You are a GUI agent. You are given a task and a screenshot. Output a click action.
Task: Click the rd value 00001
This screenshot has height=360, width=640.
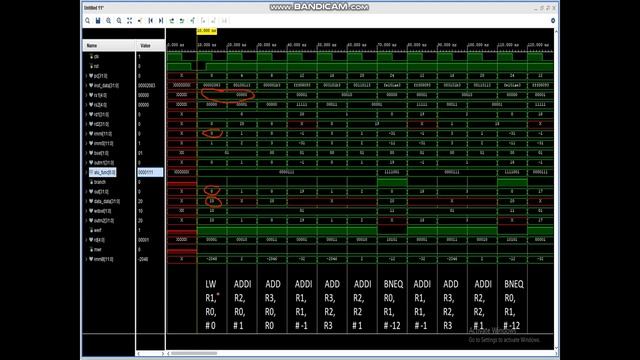point(144,240)
